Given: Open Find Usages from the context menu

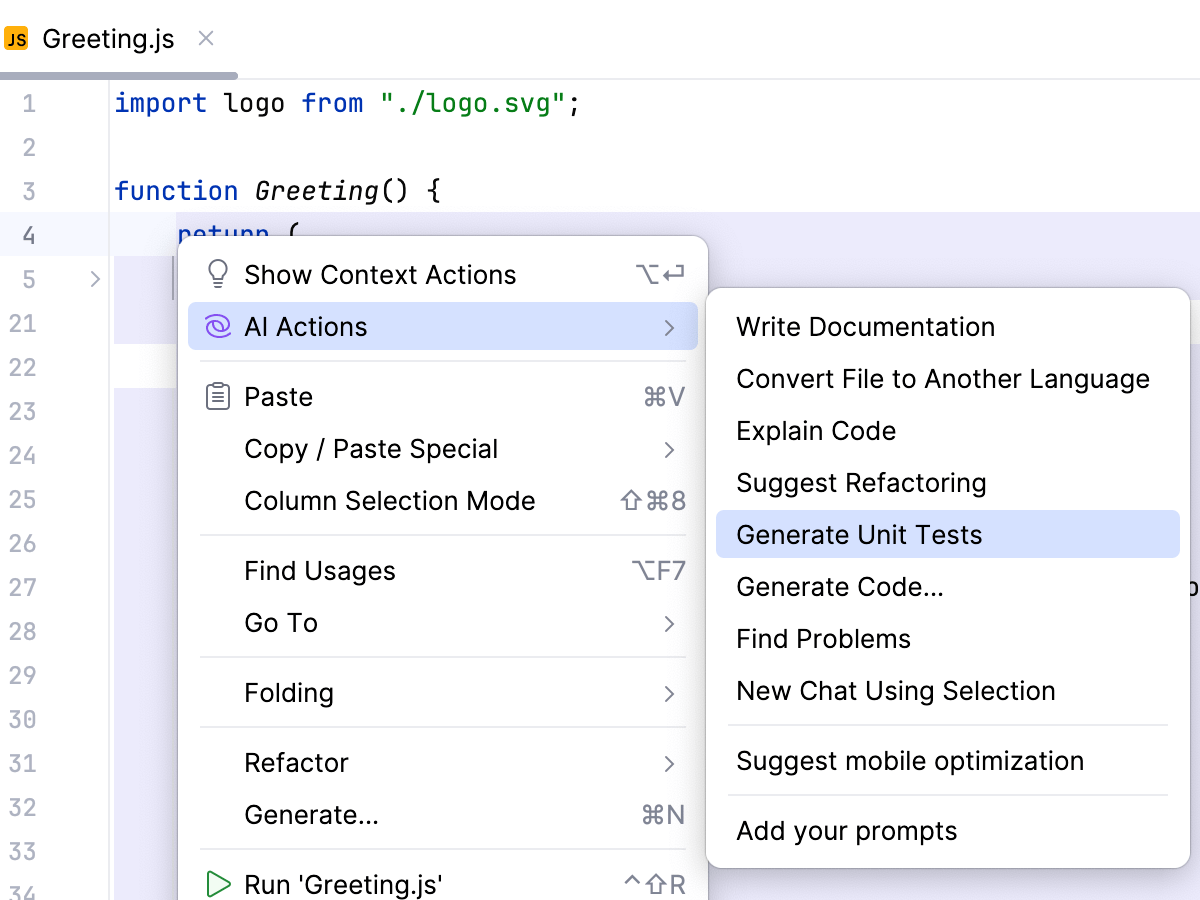Looking at the screenshot, I should pyautogui.click(x=320, y=570).
